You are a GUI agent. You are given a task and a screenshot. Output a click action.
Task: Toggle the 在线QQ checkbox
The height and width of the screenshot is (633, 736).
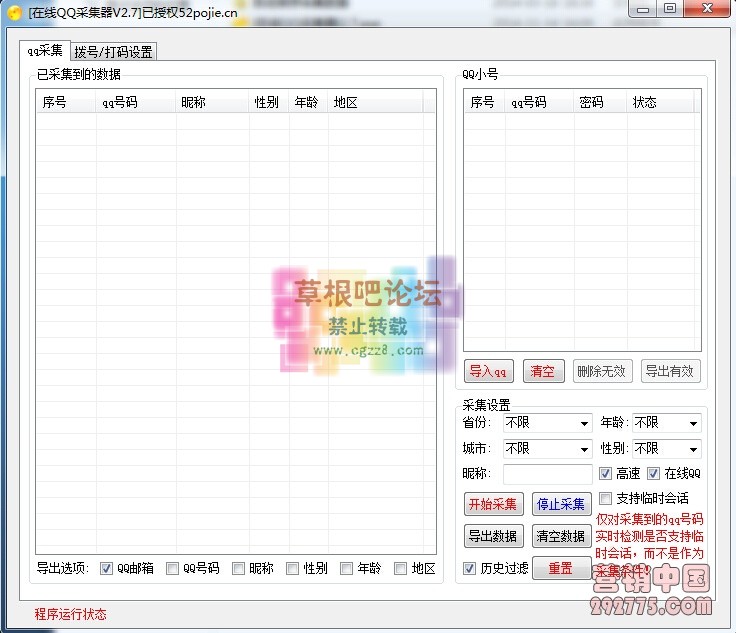pos(653,473)
